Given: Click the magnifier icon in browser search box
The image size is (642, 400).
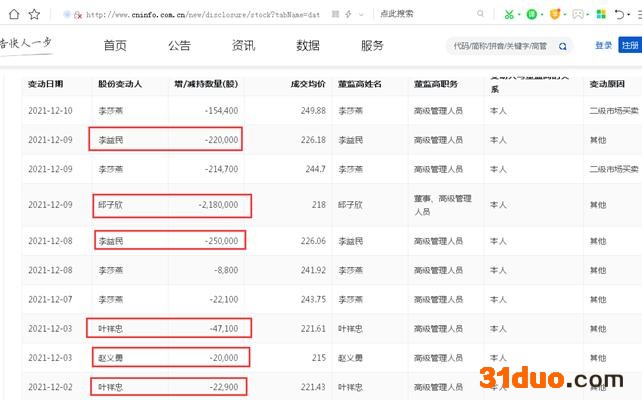Looking at the screenshot, I should (480, 14).
